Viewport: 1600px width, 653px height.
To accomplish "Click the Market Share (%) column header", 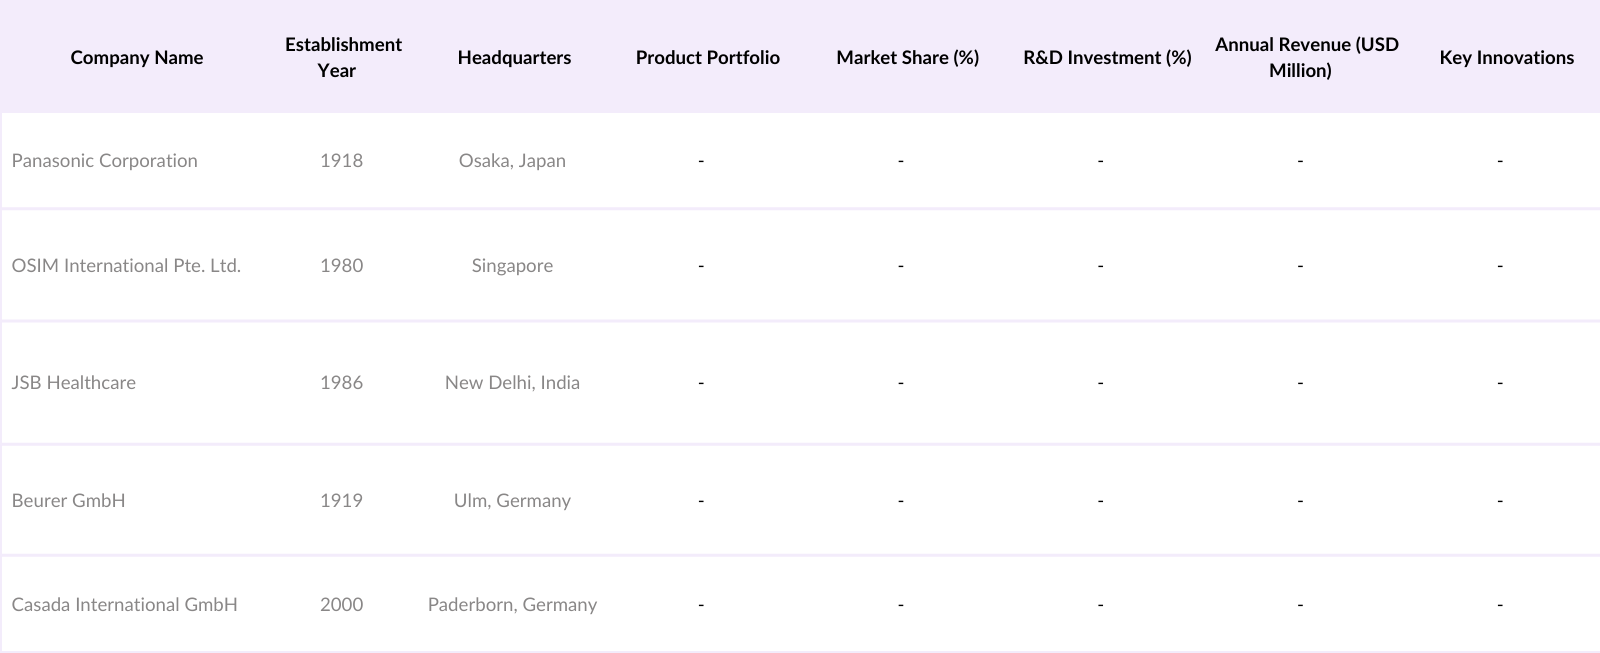I will (907, 57).
